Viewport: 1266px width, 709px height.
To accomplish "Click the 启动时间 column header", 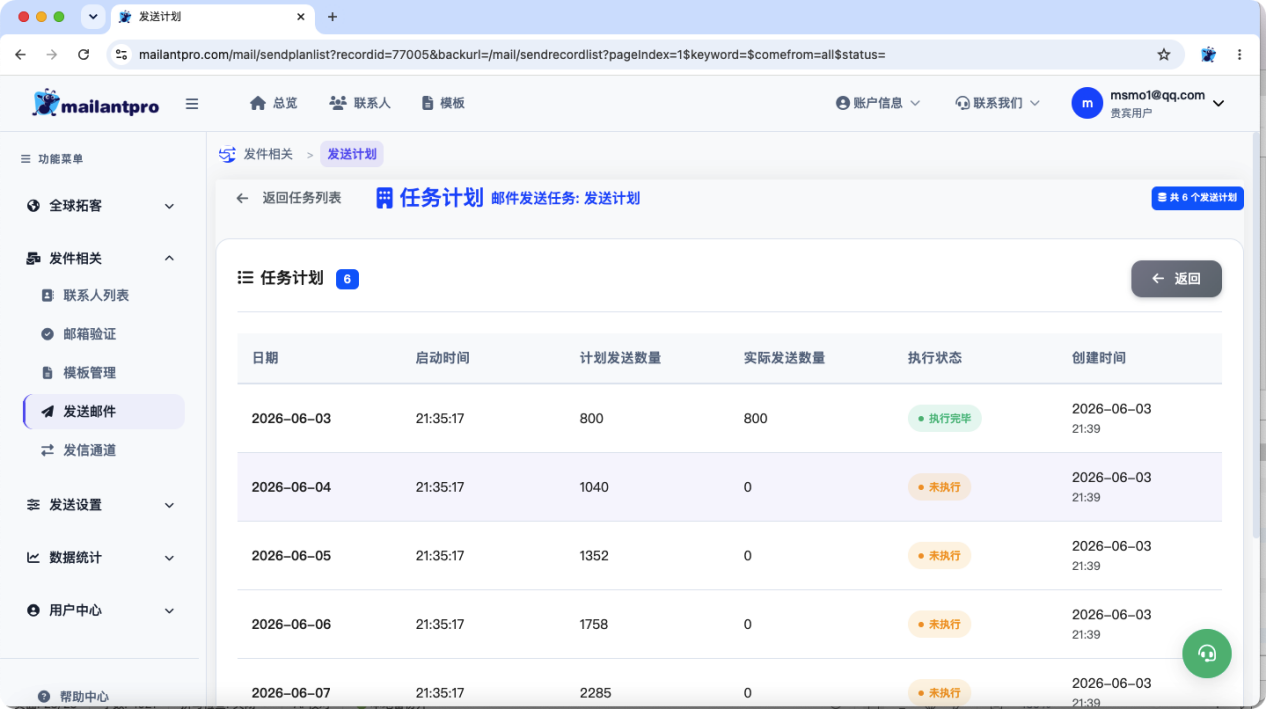I will pyautogui.click(x=443, y=358).
